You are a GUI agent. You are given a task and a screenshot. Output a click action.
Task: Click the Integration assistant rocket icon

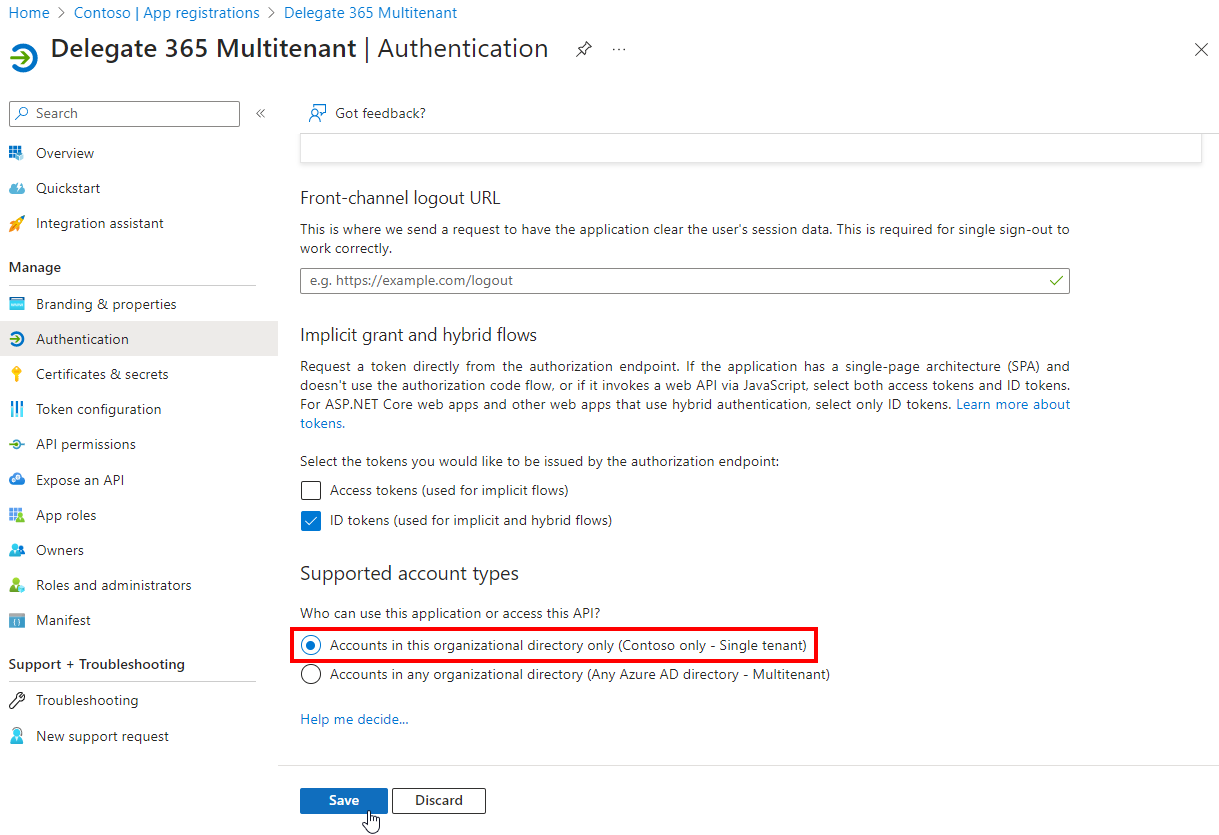(16, 223)
